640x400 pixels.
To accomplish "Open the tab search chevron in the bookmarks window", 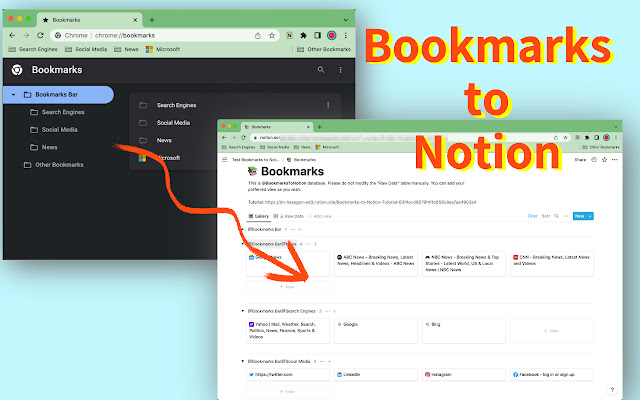I will 346,20.
